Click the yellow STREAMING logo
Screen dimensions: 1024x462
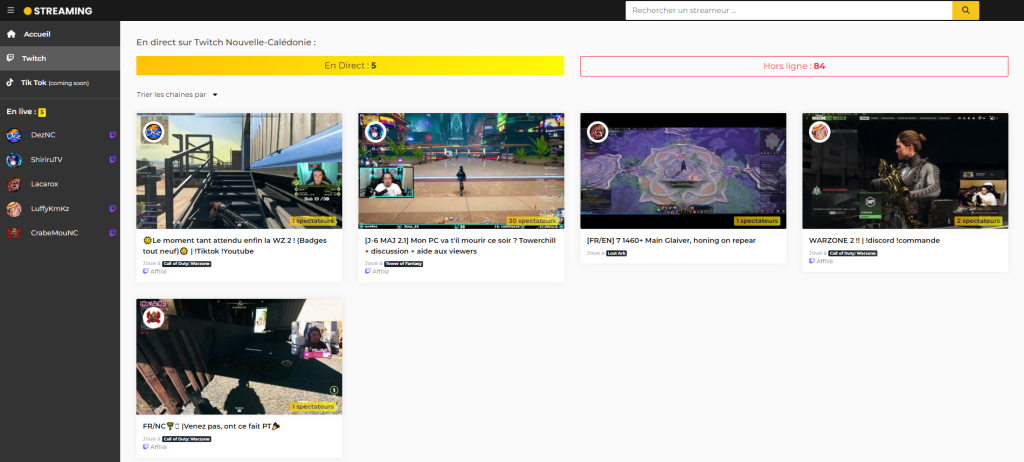click(x=58, y=11)
